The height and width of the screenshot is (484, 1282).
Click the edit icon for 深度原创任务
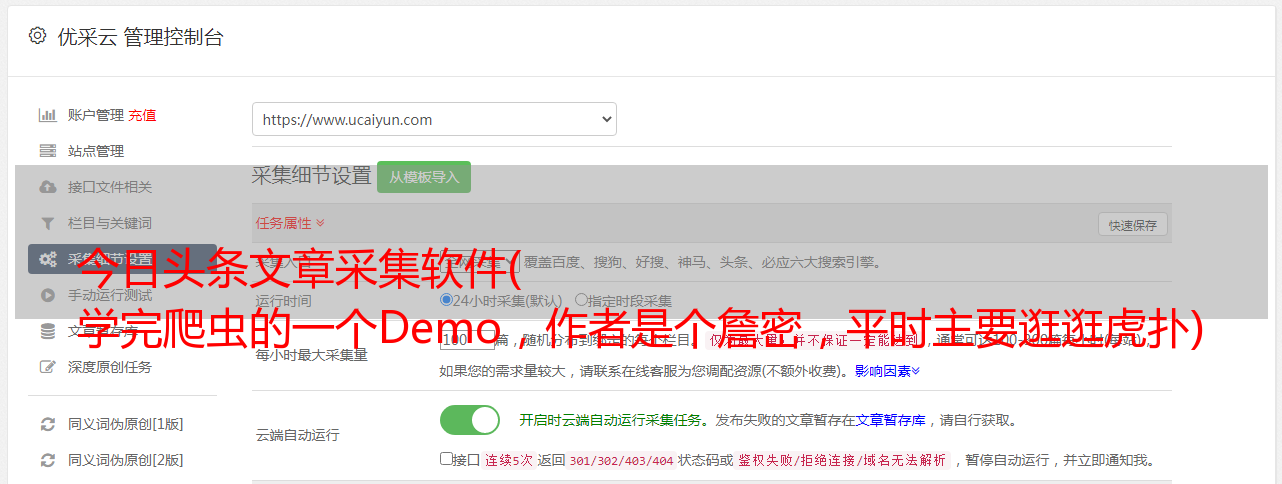coord(47,367)
